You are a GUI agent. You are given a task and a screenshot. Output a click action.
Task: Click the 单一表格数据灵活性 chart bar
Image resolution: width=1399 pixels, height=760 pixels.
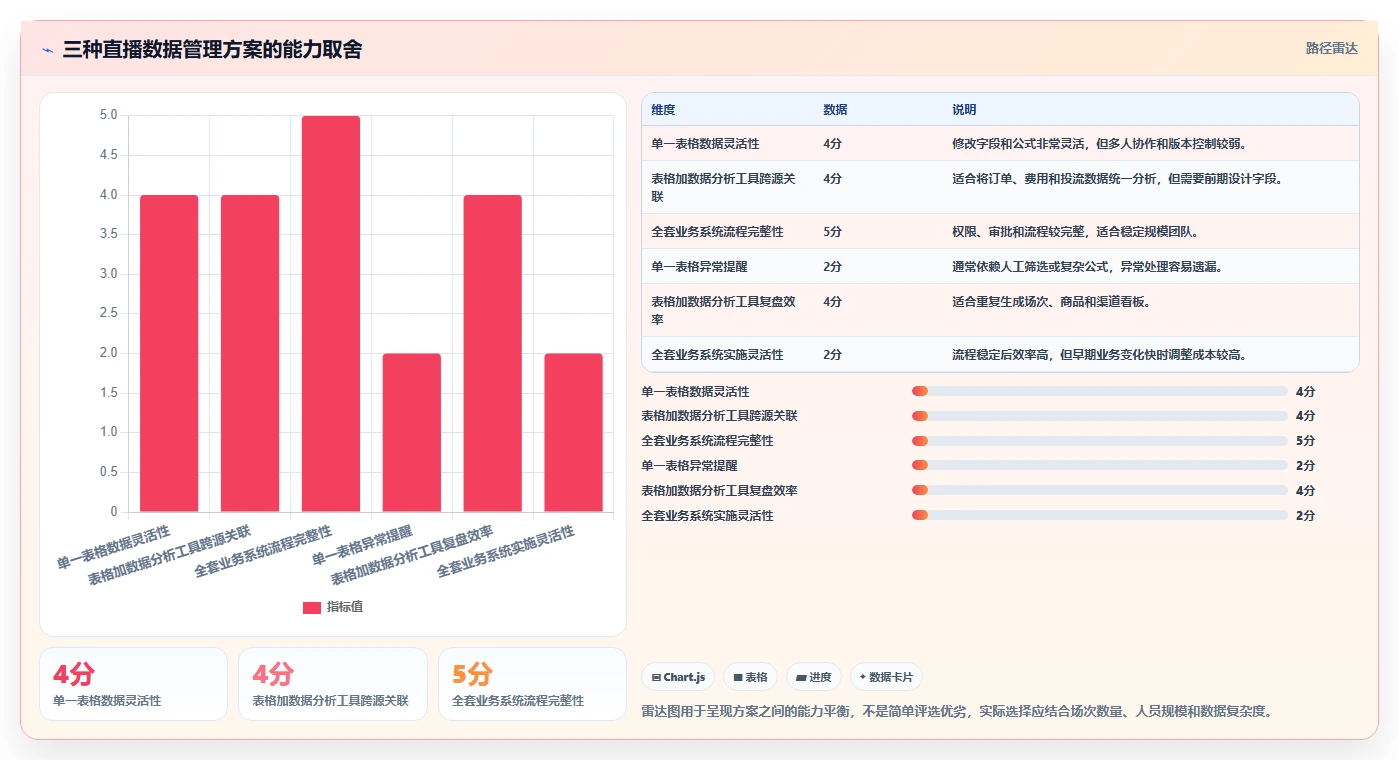coord(169,353)
